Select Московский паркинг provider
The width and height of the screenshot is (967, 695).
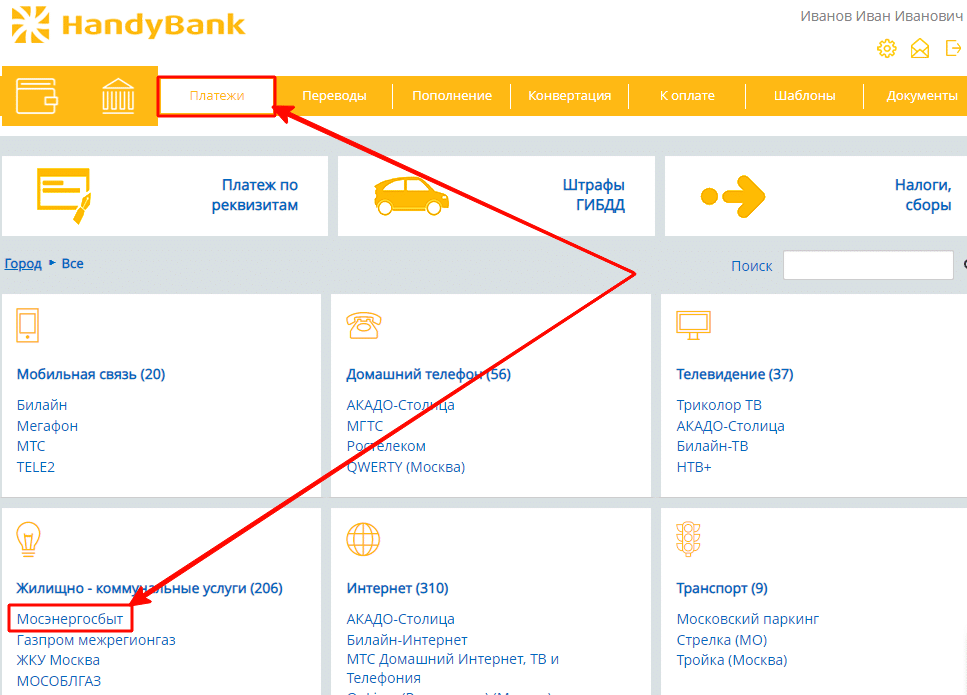(747, 619)
